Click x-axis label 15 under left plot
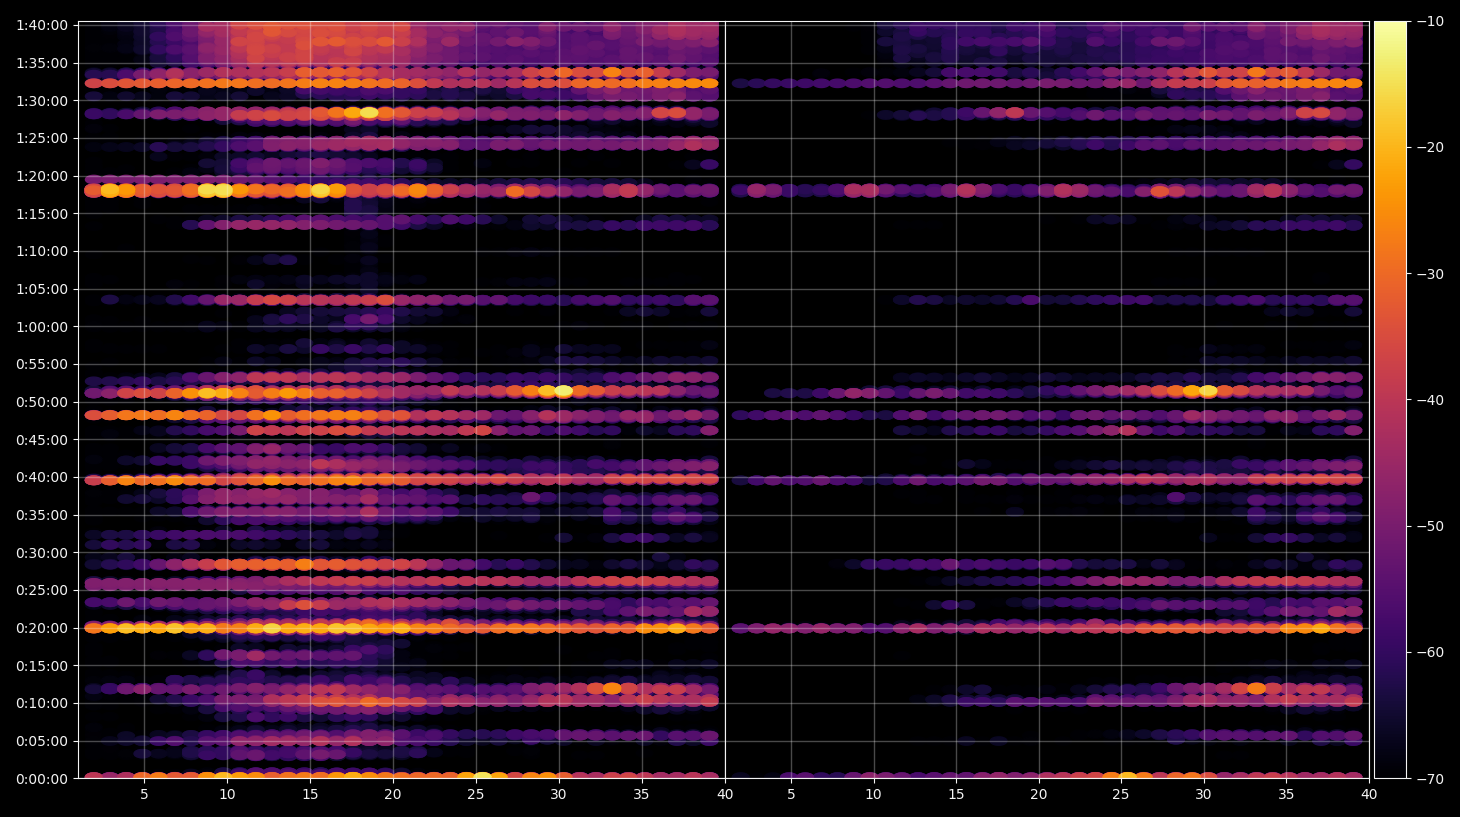 [x=310, y=795]
